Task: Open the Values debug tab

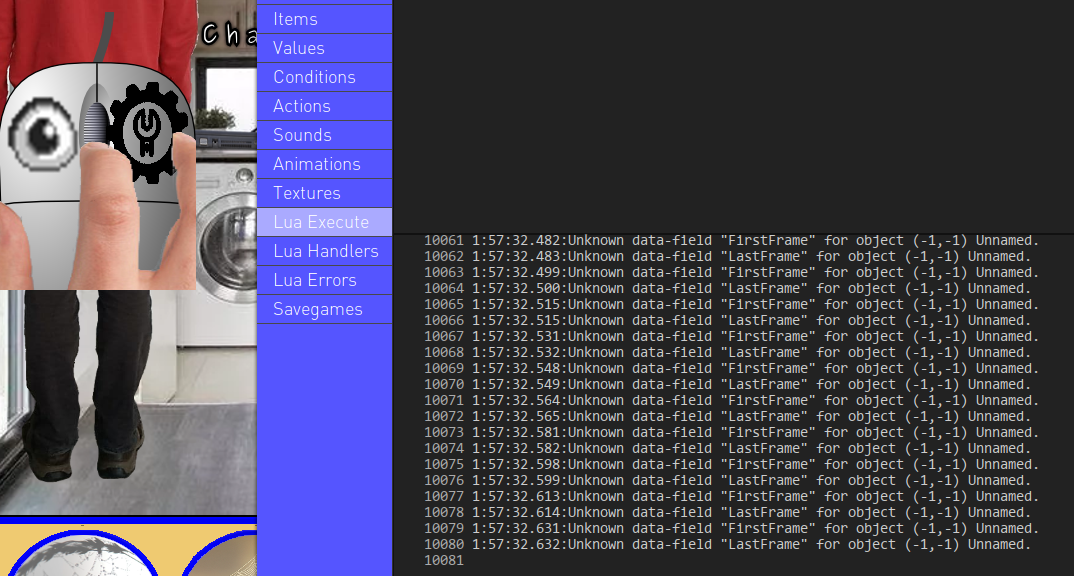Action: coord(325,48)
